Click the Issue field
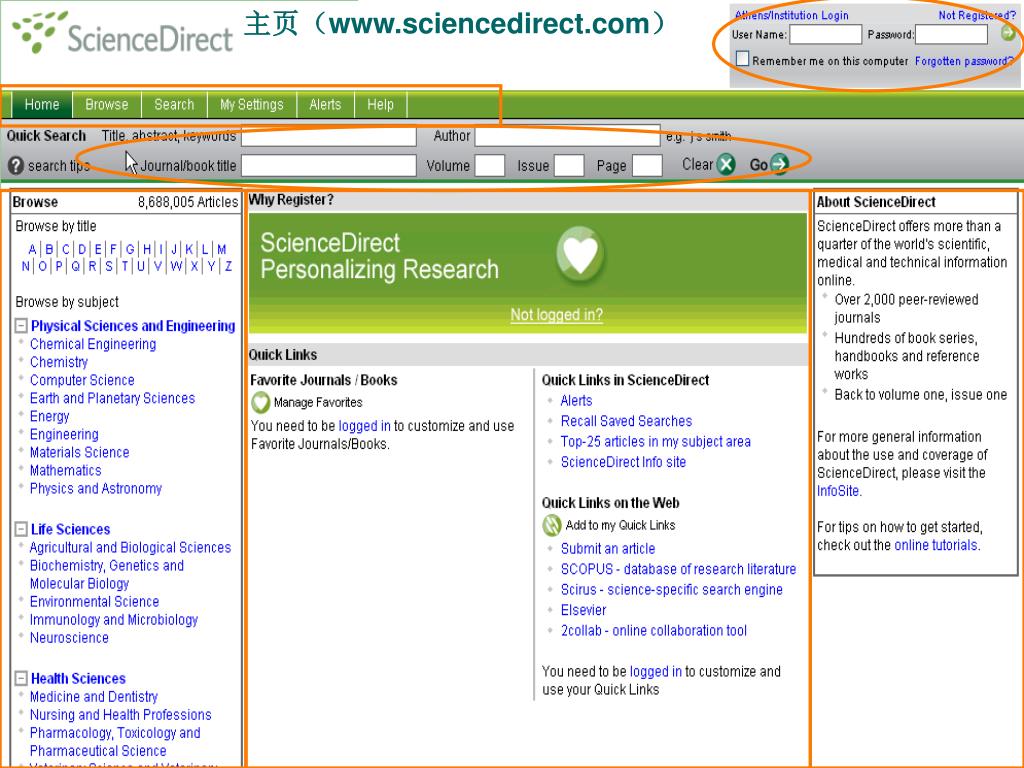The height and width of the screenshot is (768, 1024). 569,165
